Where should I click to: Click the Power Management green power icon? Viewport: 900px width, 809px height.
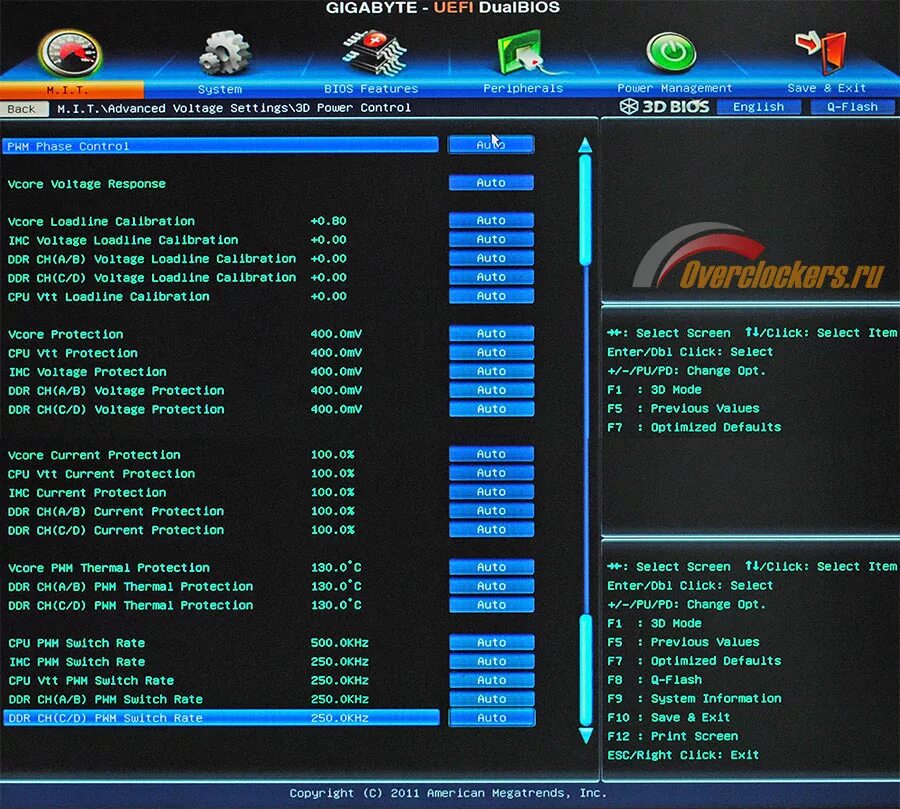point(672,51)
